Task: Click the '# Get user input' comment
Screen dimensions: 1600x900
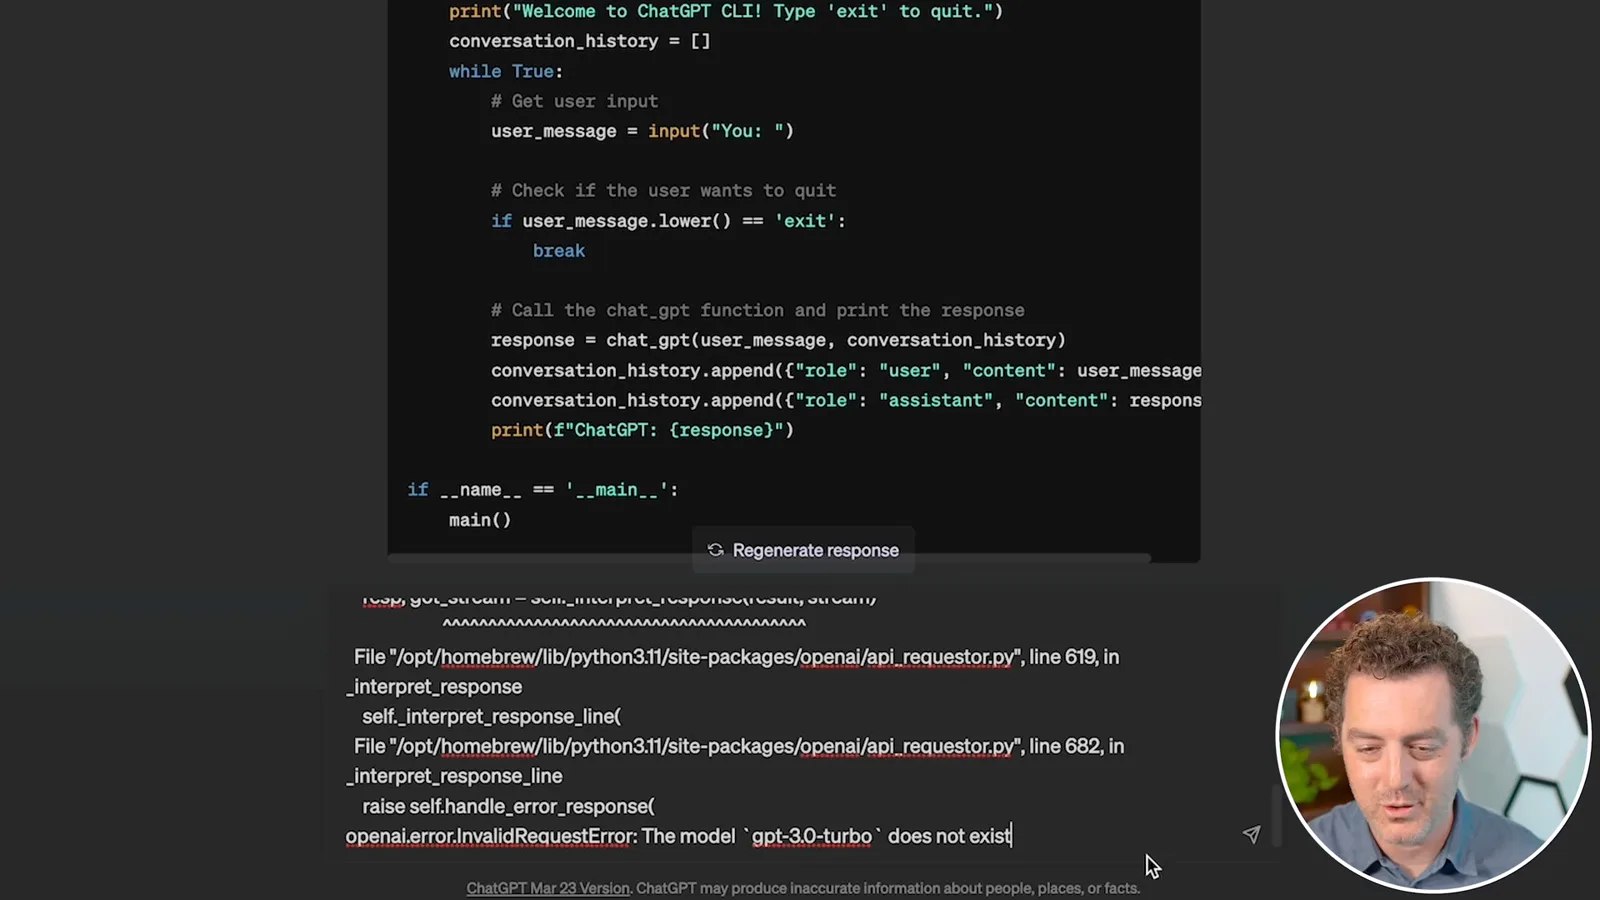Action: 574,101
